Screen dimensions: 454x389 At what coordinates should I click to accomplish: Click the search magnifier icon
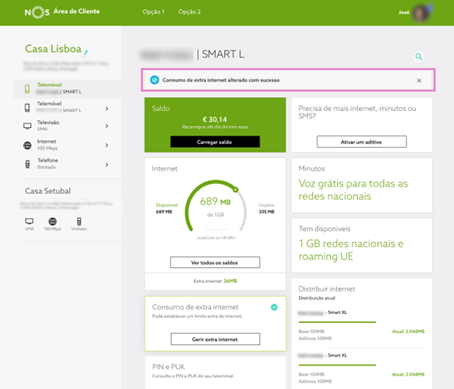pos(419,57)
